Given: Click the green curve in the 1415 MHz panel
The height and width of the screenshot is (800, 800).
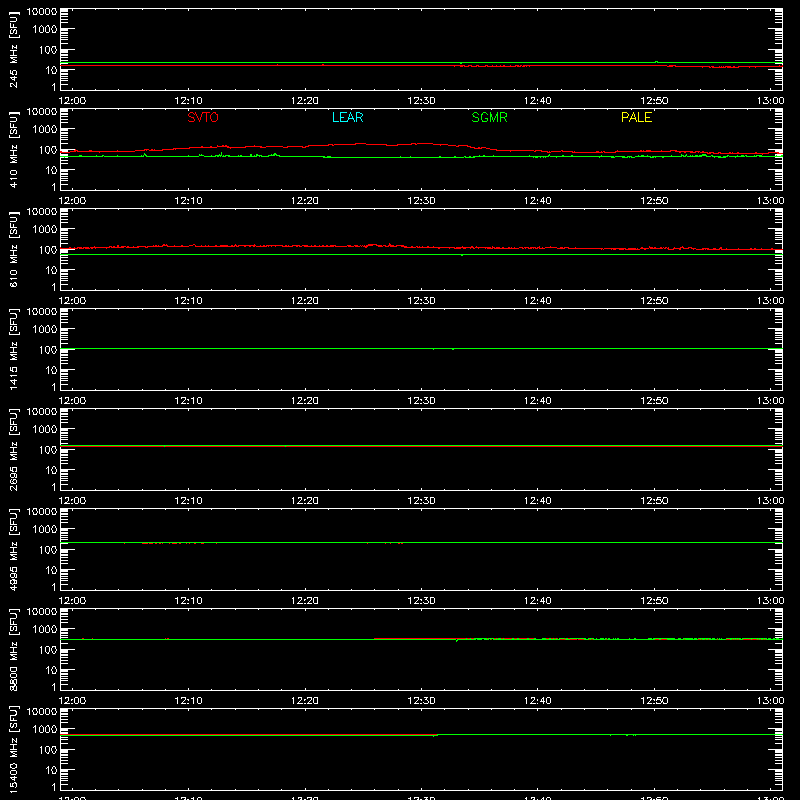Looking at the screenshot, I should tap(421, 348).
